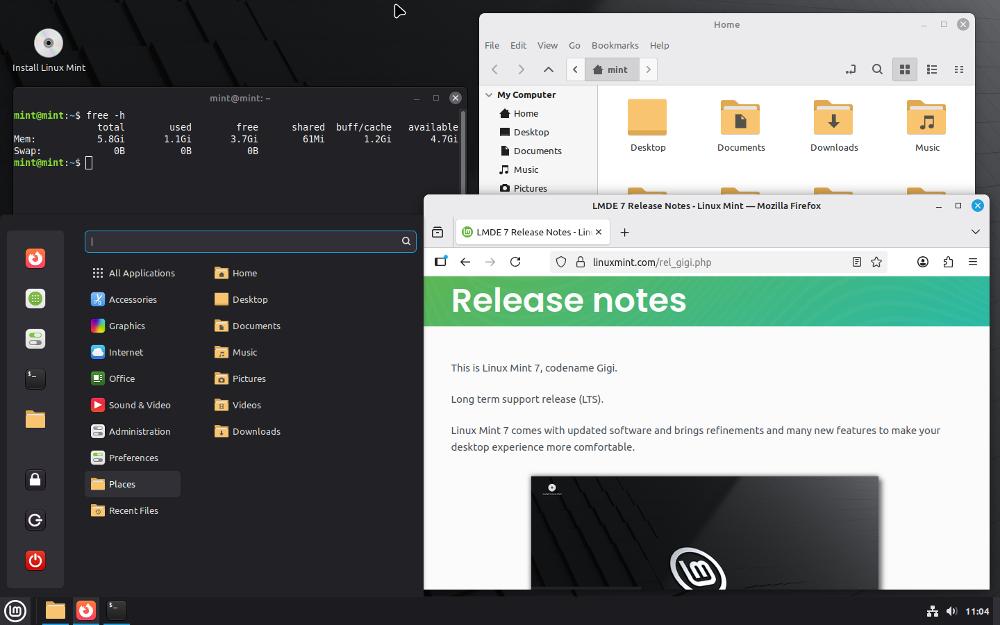Open Go menu in Files window
1000x625 pixels.
tap(575, 46)
